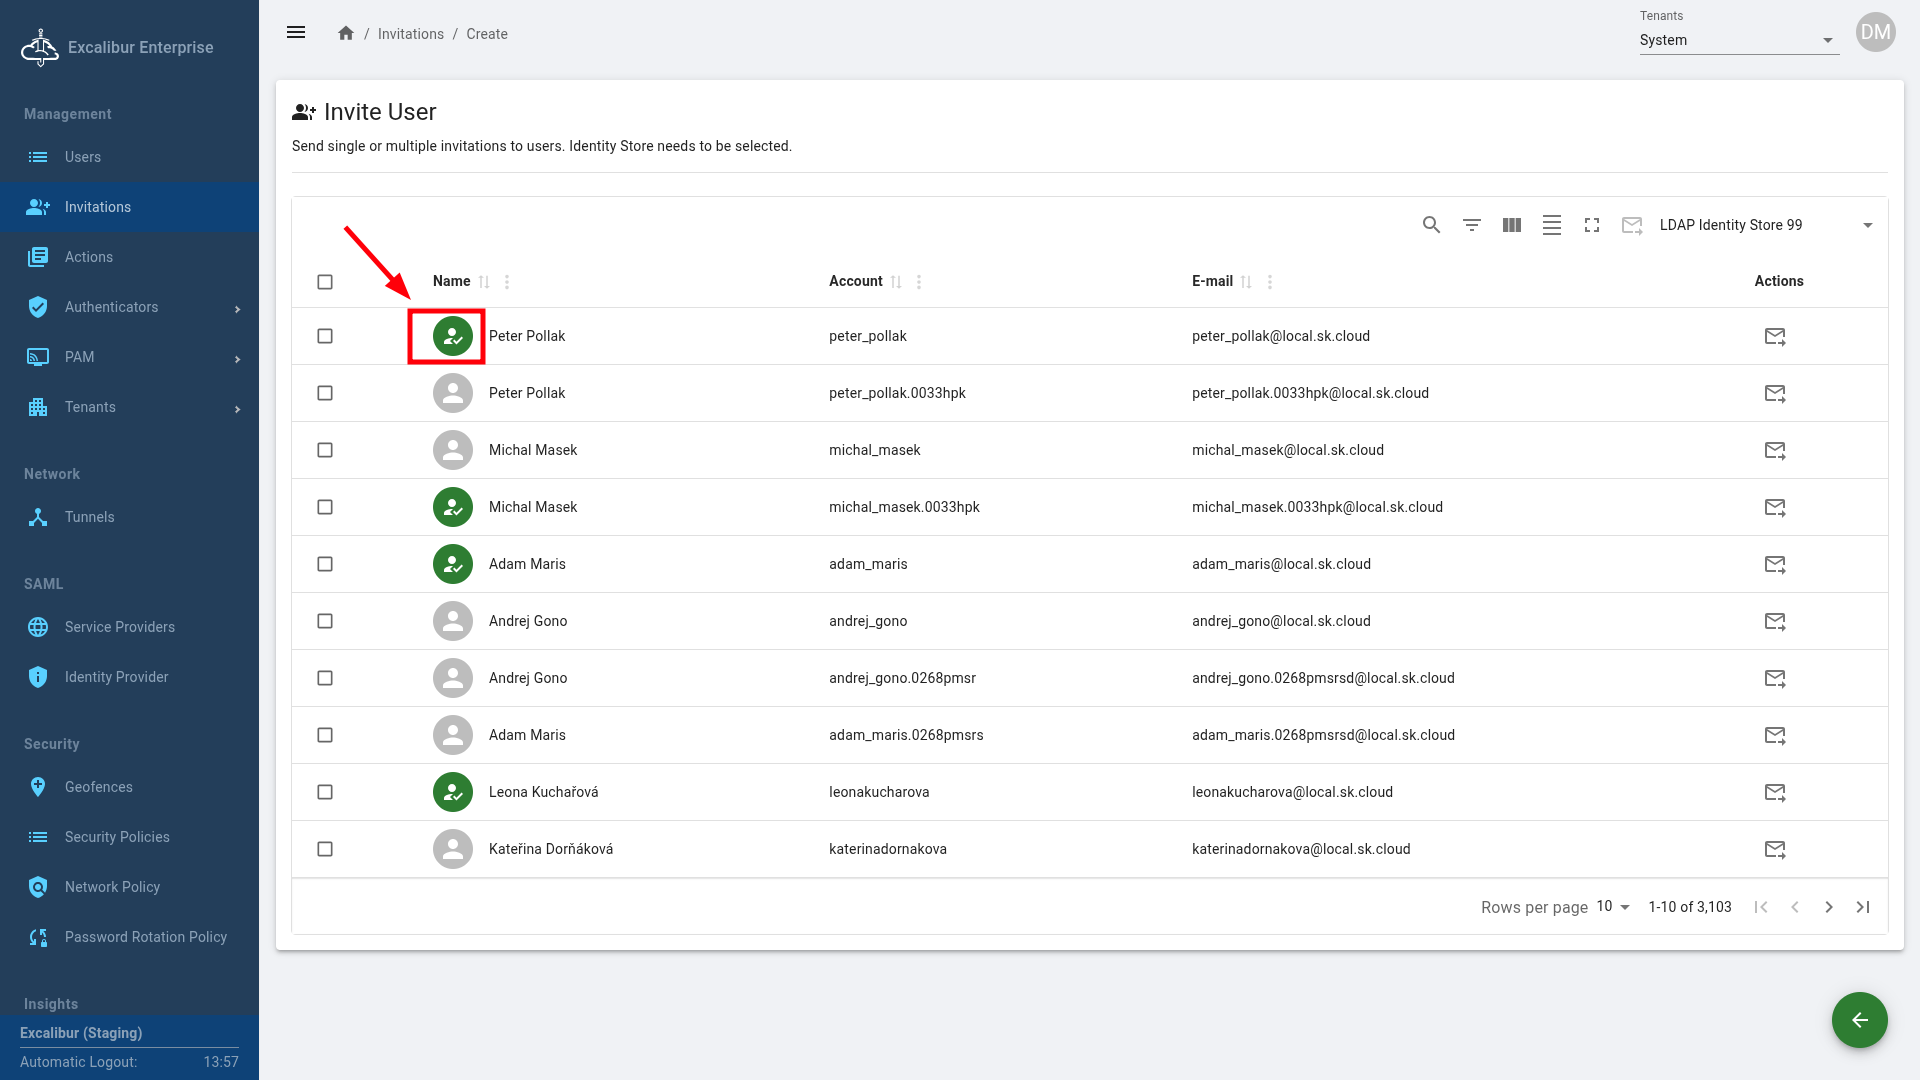Screen dimensions: 1920x1080
Task: Select all rows with header checkbox
Action: point(325,282)
